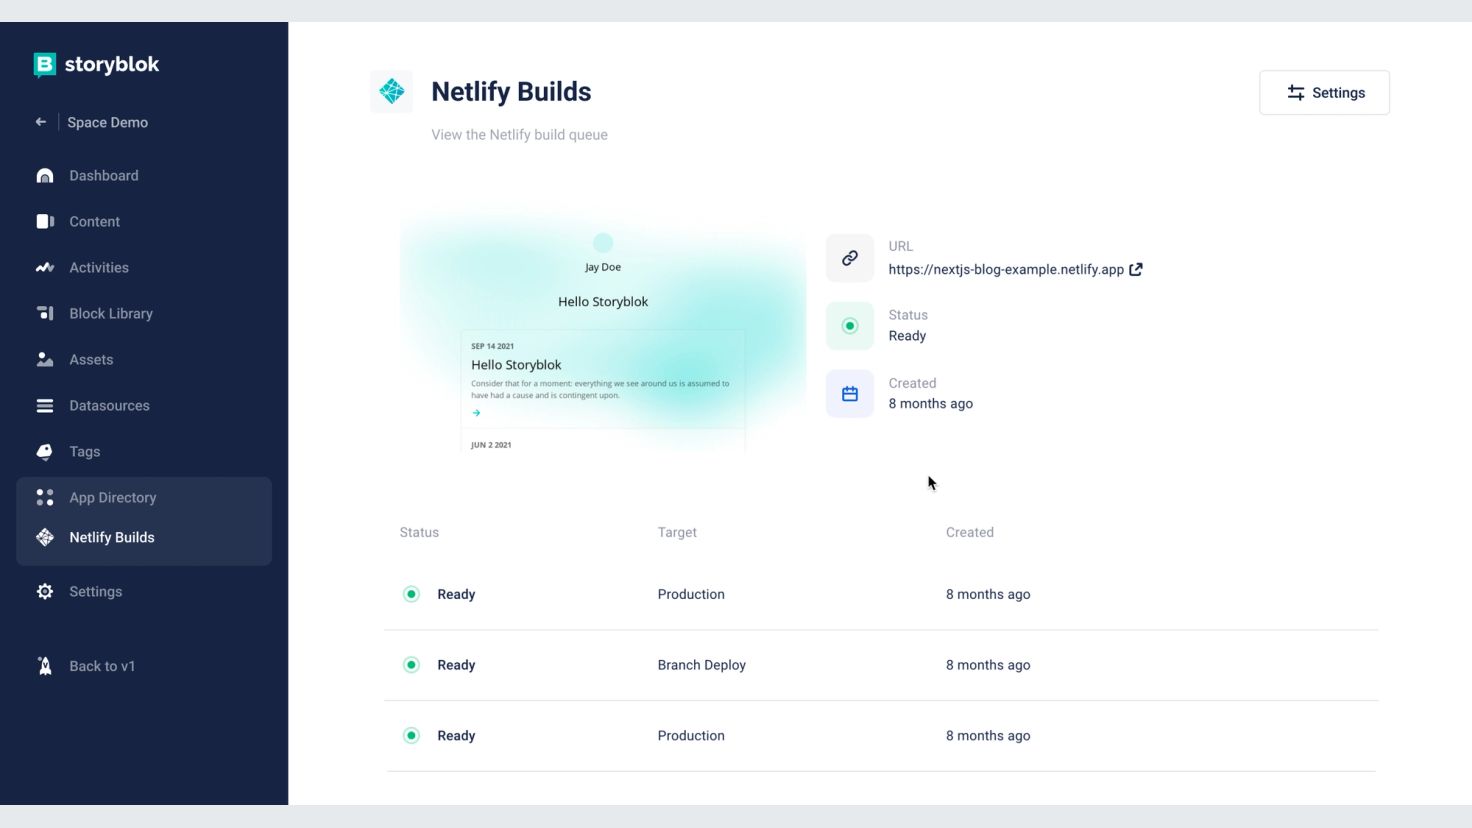The height and width of the screenshot is (828, 1472).
Task: Click the Storyblok logo icon
Action: [x=45, y=65]
